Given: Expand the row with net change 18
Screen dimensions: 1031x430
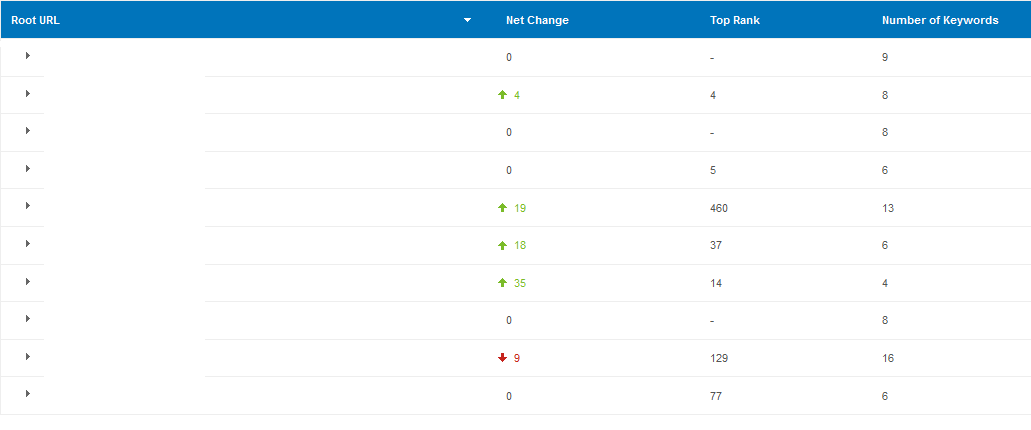Looking at the screenshot, I should coord(28,244).
